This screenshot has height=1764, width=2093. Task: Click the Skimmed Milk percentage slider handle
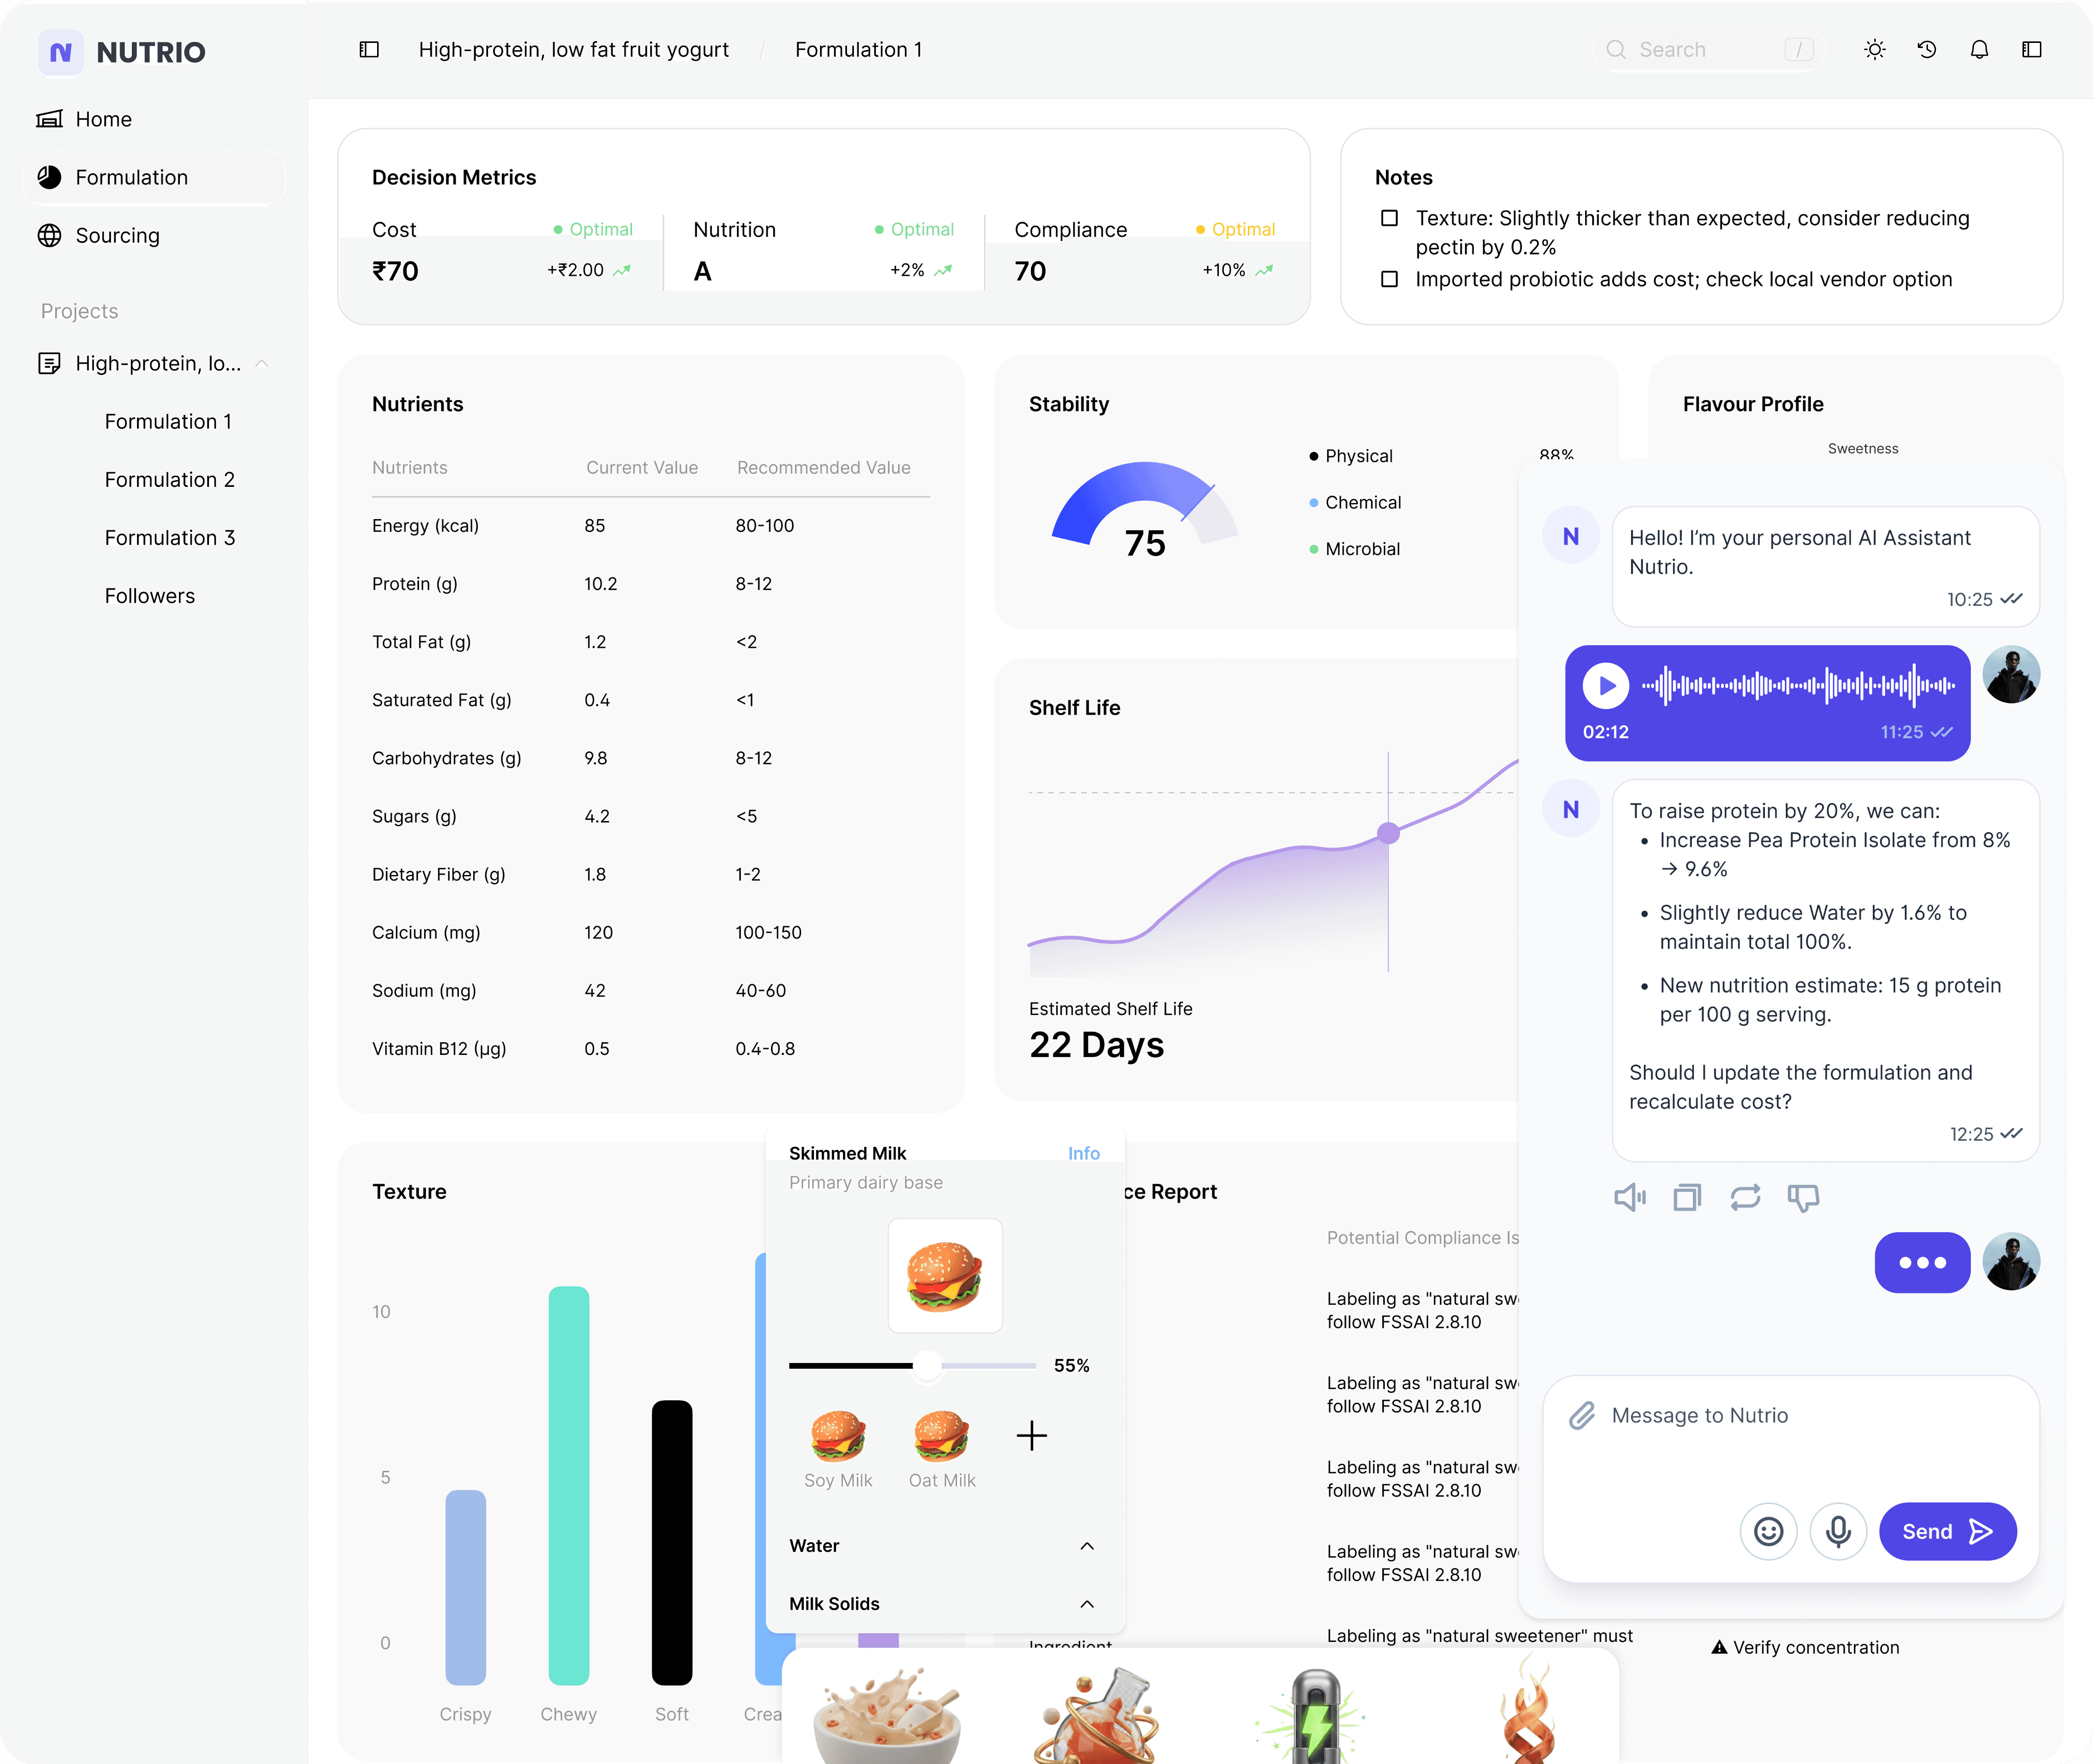click(927, 1365)
